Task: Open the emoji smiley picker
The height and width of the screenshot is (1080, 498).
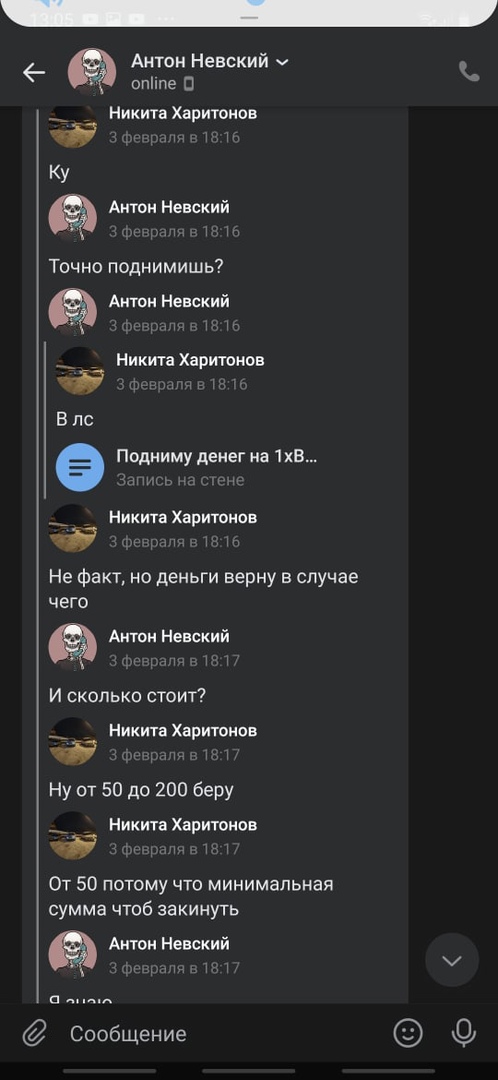Action: 408,1032
